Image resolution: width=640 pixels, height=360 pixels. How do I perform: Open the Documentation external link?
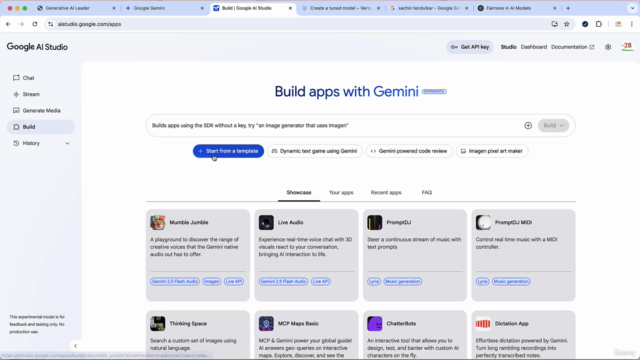[572, 47]
